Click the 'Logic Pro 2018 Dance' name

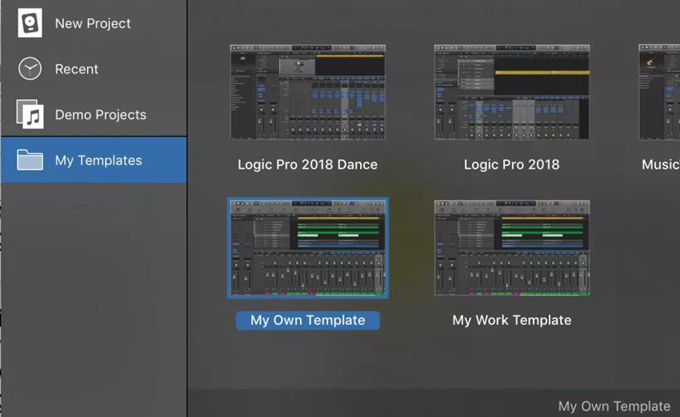307,165
